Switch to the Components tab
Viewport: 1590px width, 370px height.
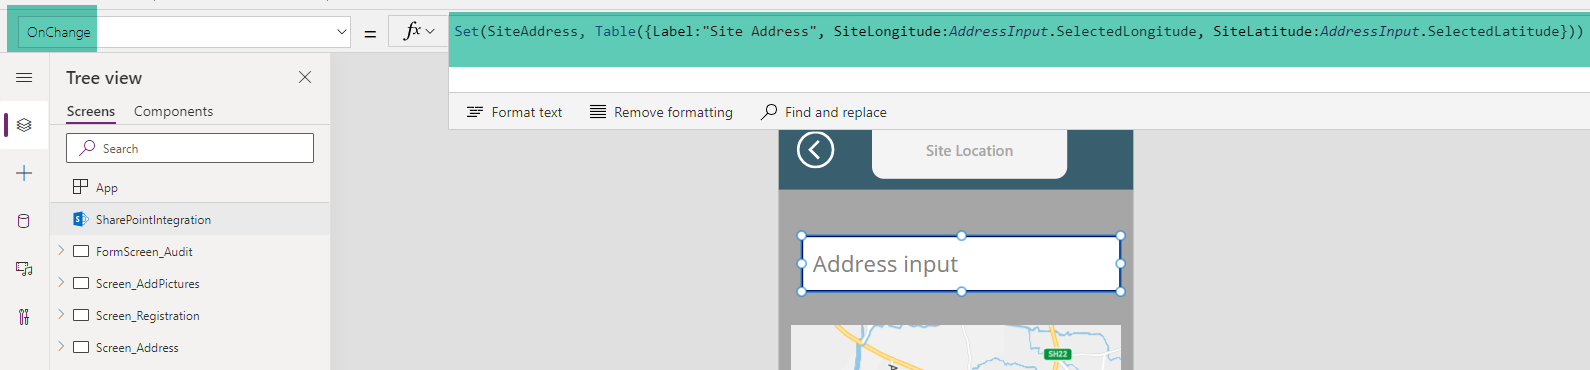[x=173, y=111]
